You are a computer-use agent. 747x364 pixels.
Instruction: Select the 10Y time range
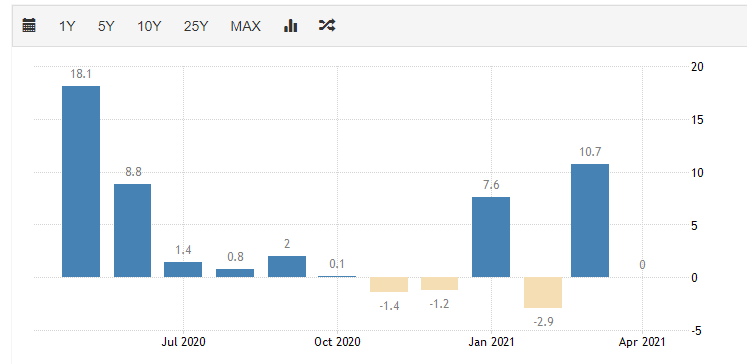point(149,26)
